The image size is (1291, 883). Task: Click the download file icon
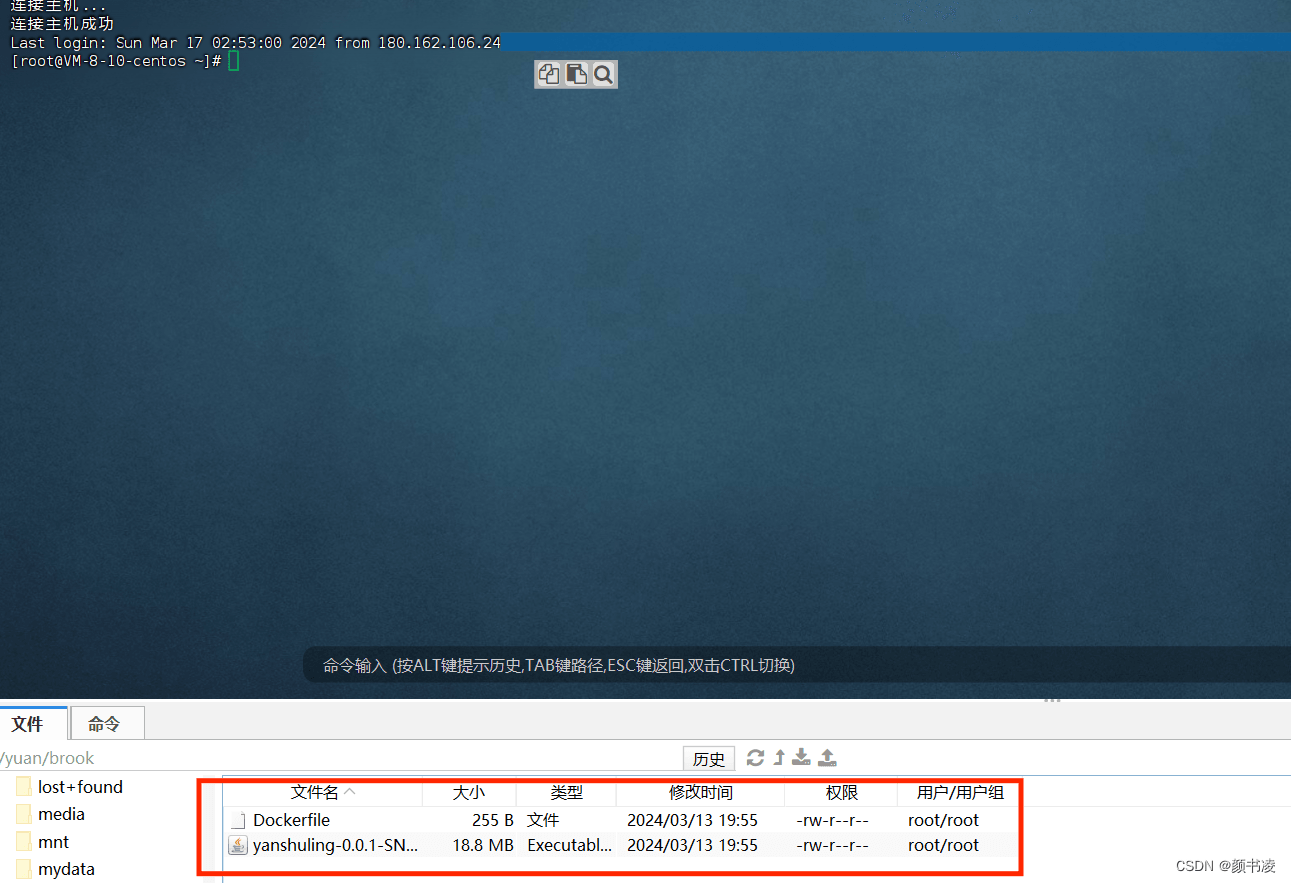[801, 758]
